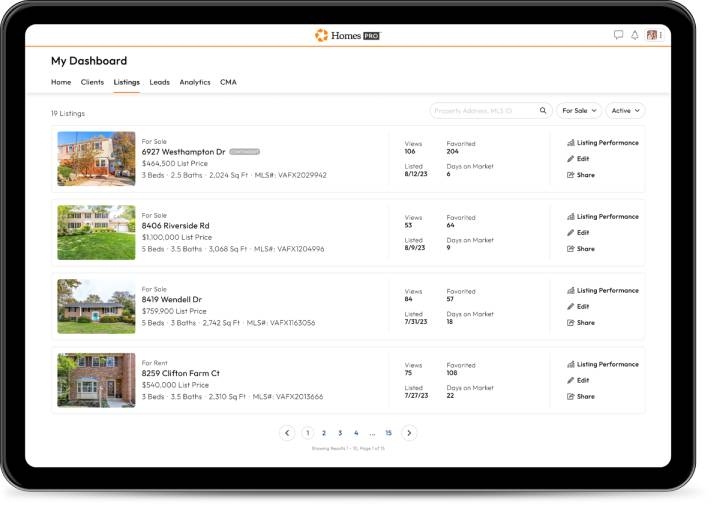Click the Edit pencil icon for 8259 Clifton Farm Ct

[x=570, y=381]
